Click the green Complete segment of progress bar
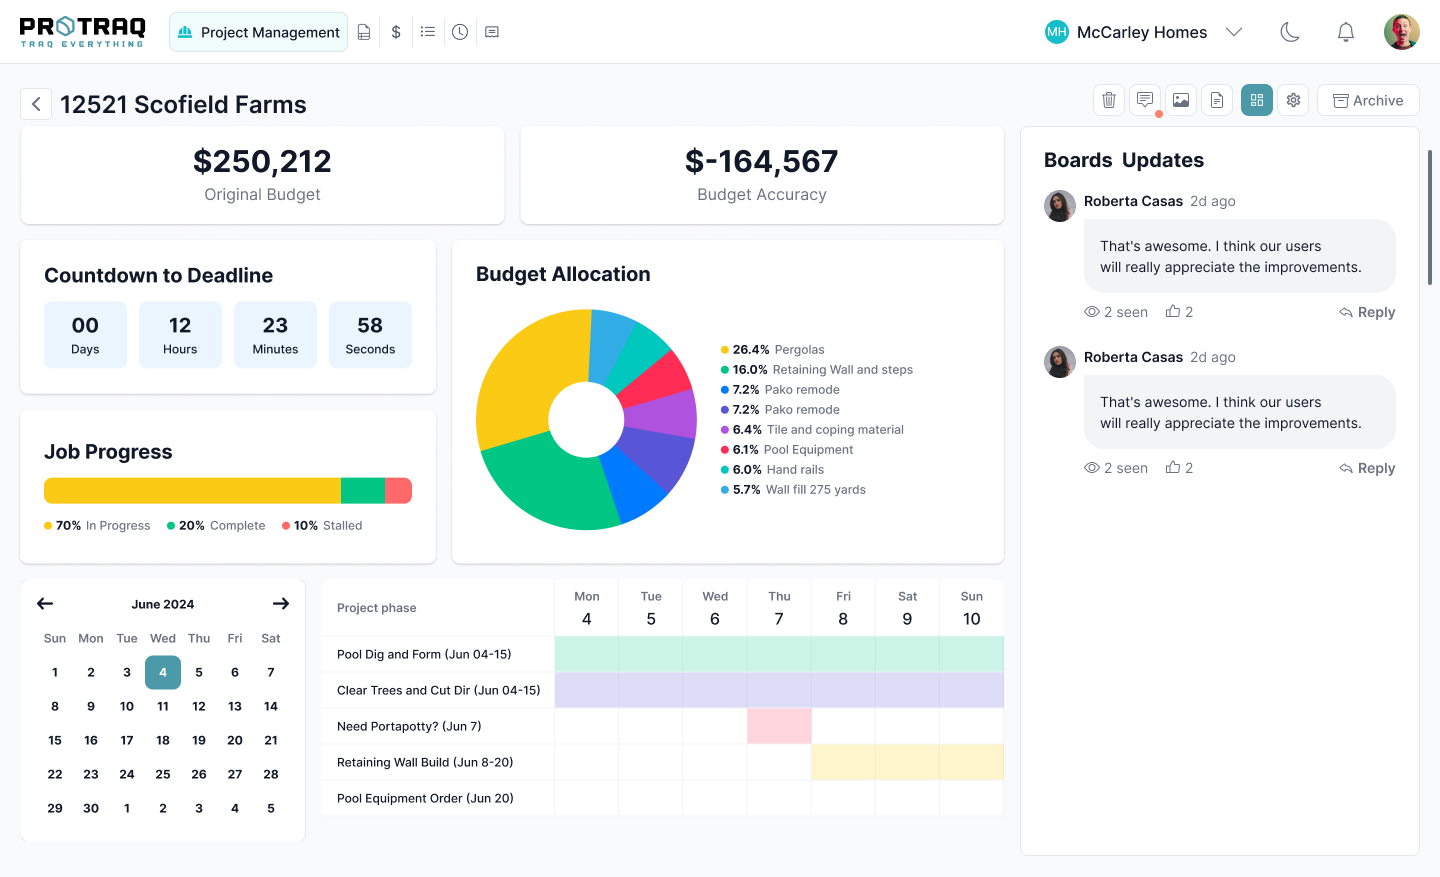1440x877 pixels. [362, 491]
